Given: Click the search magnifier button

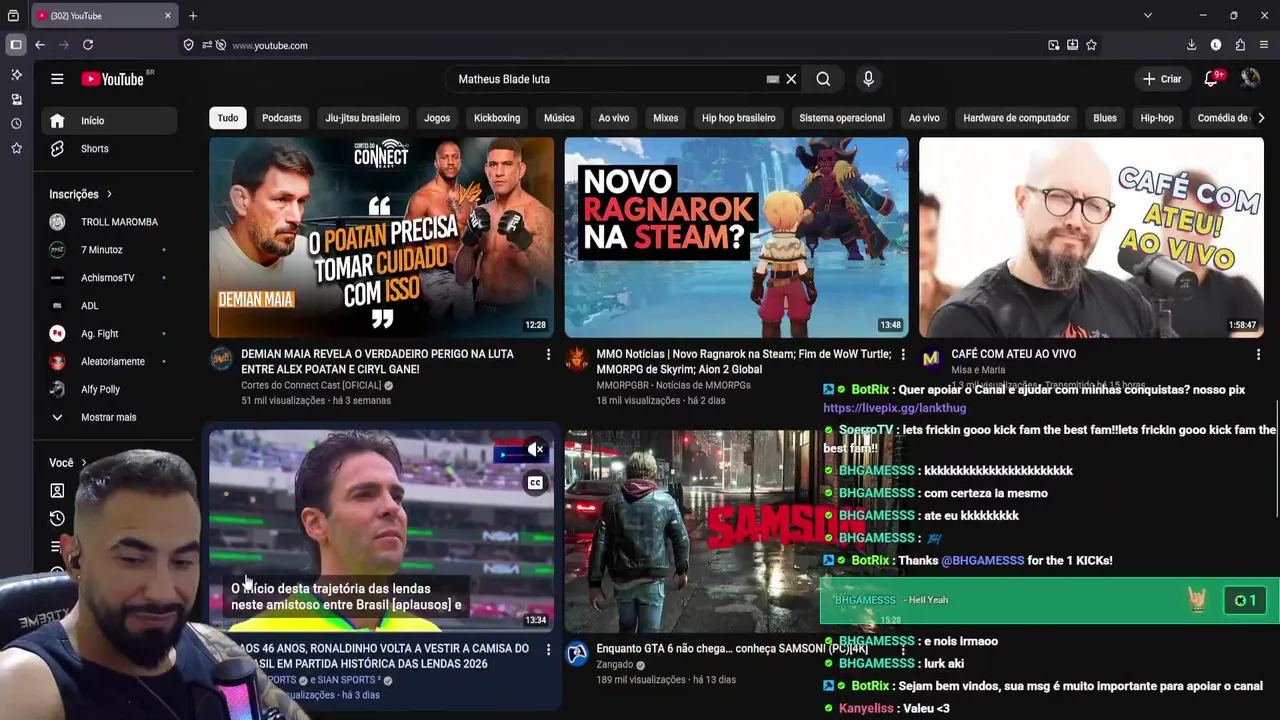Looking at the screenshot, I should (x=823, y=79).
